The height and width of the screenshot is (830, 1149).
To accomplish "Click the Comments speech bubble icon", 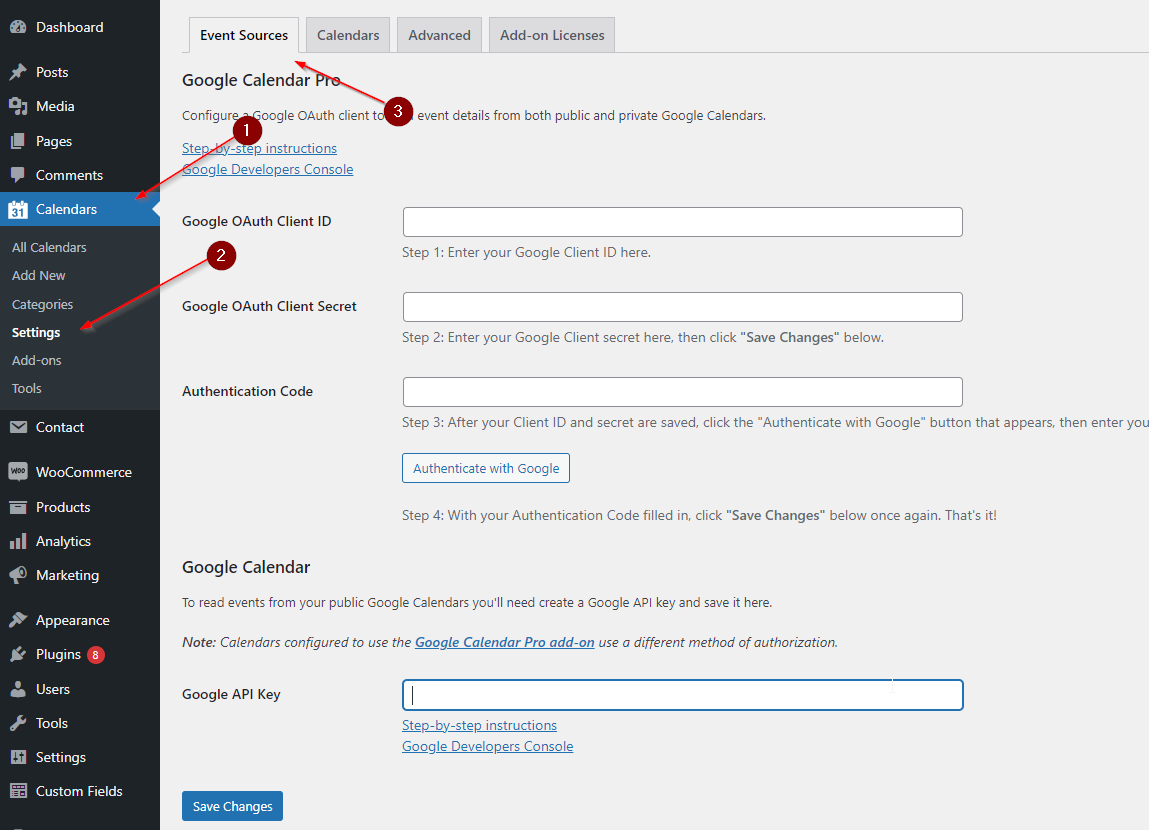I will click(18, 175).
